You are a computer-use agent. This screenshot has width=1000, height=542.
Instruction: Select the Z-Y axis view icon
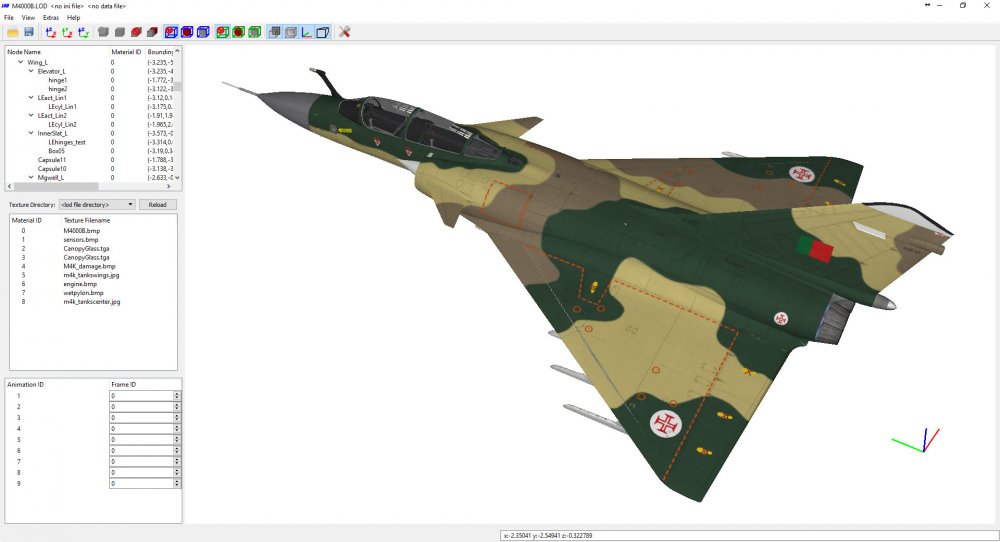click(84, 32)
